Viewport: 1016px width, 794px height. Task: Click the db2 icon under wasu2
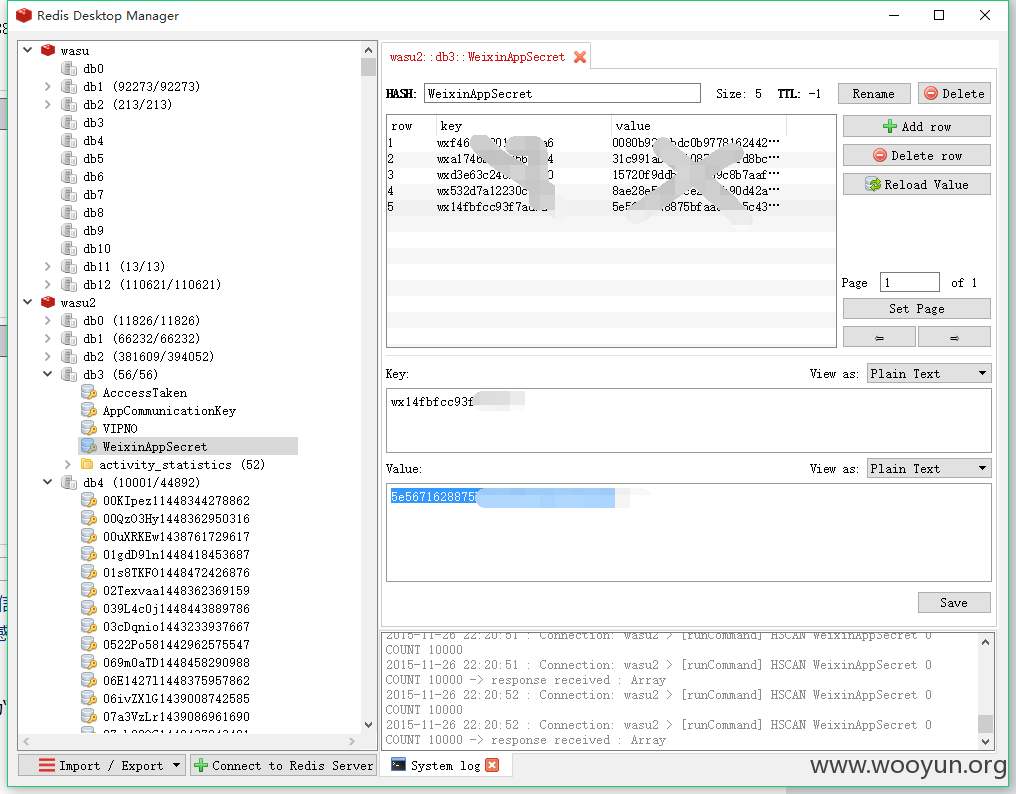(x=69, y=356)
